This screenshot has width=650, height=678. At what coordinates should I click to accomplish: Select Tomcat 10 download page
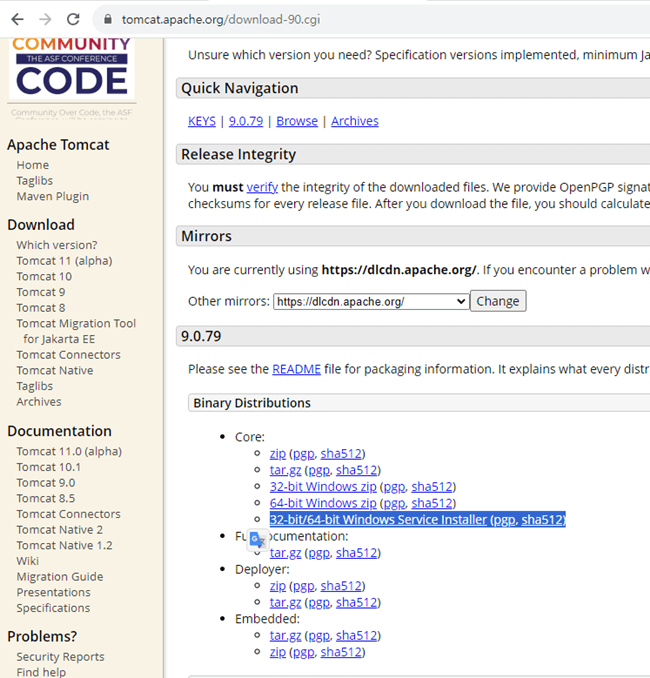coord(44,276)
